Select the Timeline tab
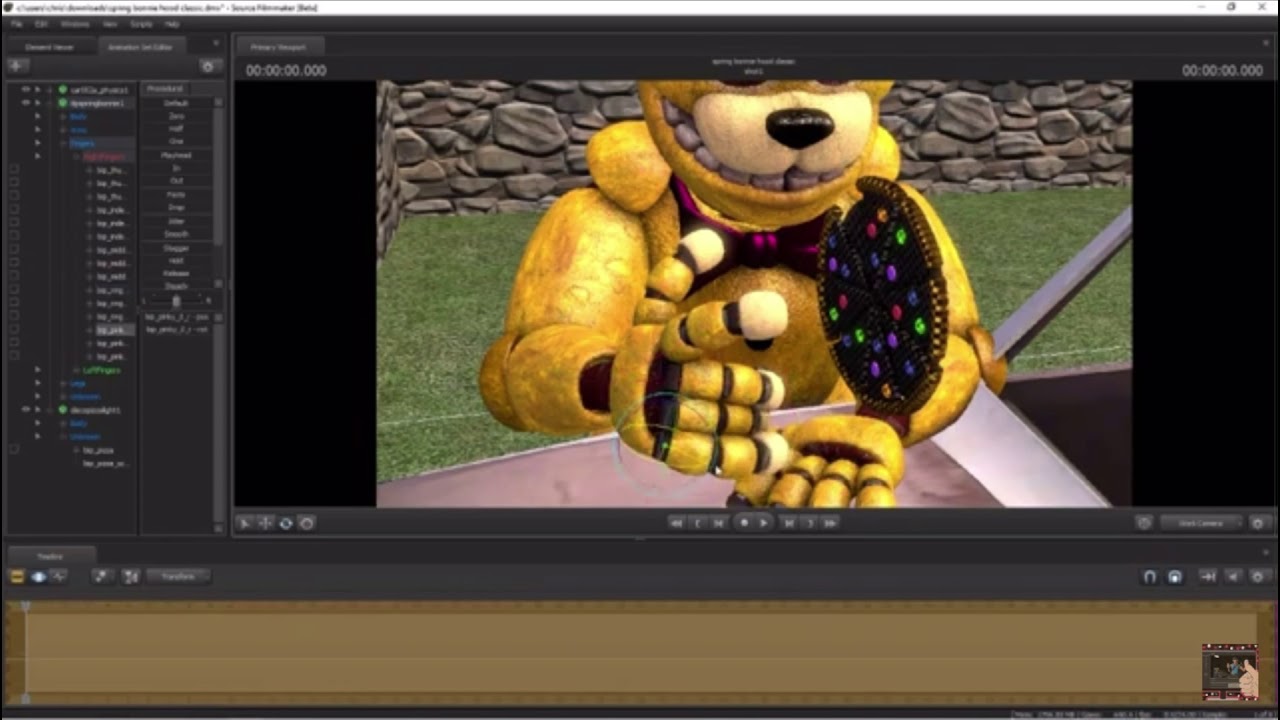Image resolution: width=1280 pixels, height=720 pixels. tap(50, 556)
